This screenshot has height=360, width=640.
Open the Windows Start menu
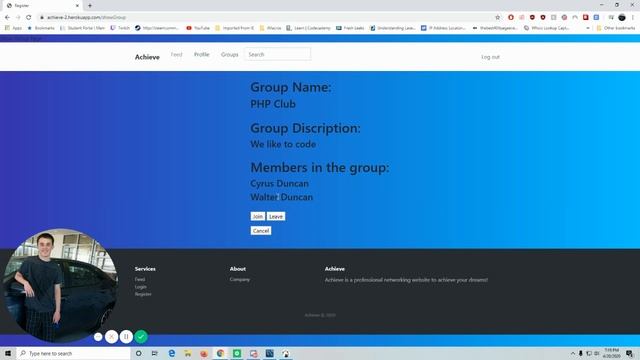point(8,353)
